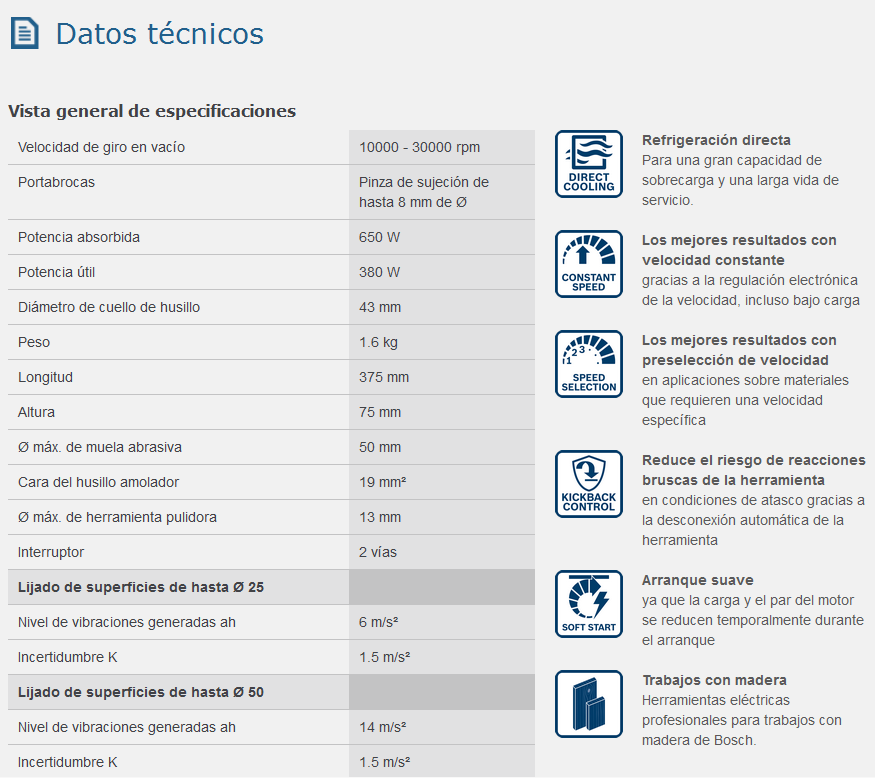The width and height of the screenshot is (875, 779).
Task: Click the Soft Start icon
Action: [x=588, y=604]
